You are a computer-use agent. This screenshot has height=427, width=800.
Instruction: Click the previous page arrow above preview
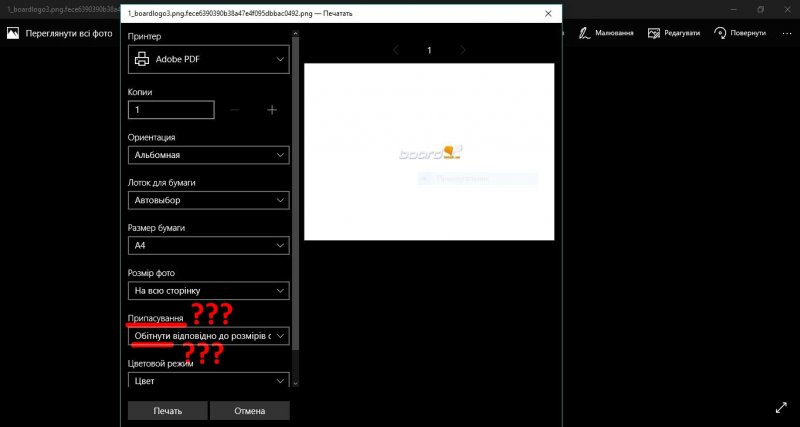click(x=396, y=50)
